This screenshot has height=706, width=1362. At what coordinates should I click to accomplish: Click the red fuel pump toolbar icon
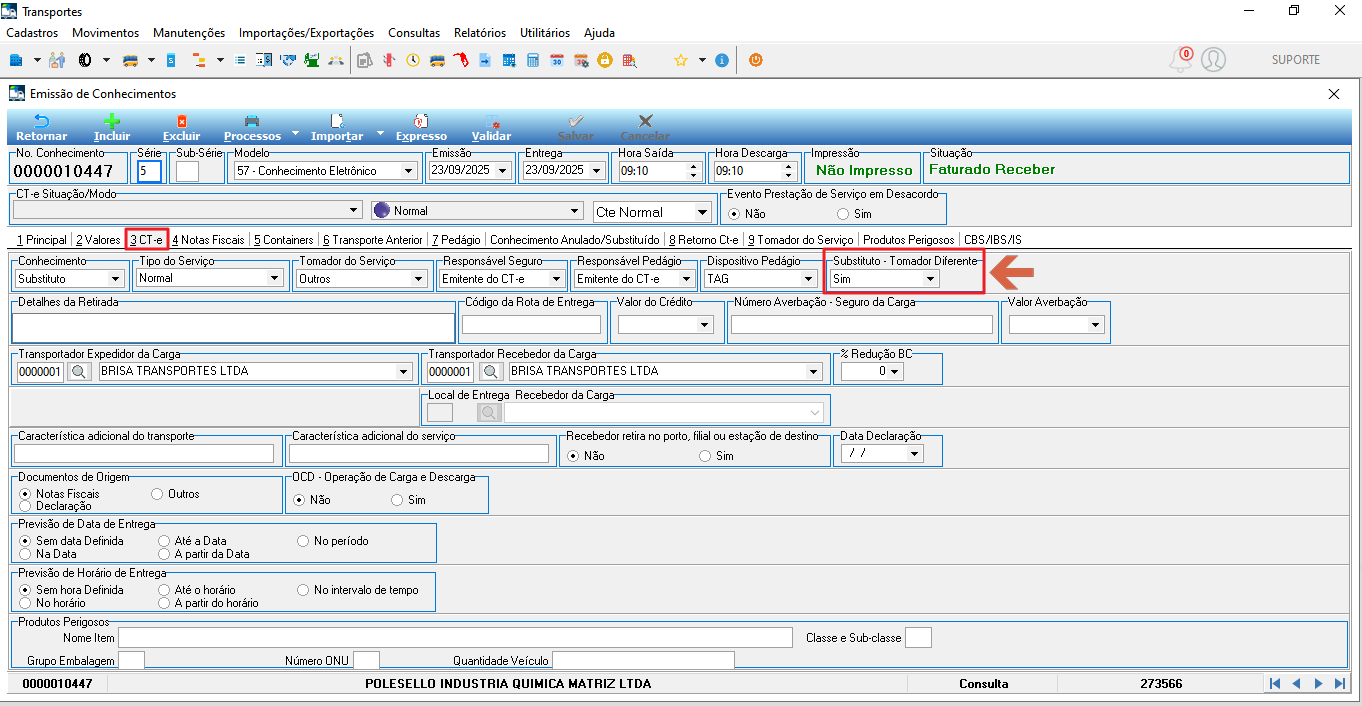[x=461, y=60]
